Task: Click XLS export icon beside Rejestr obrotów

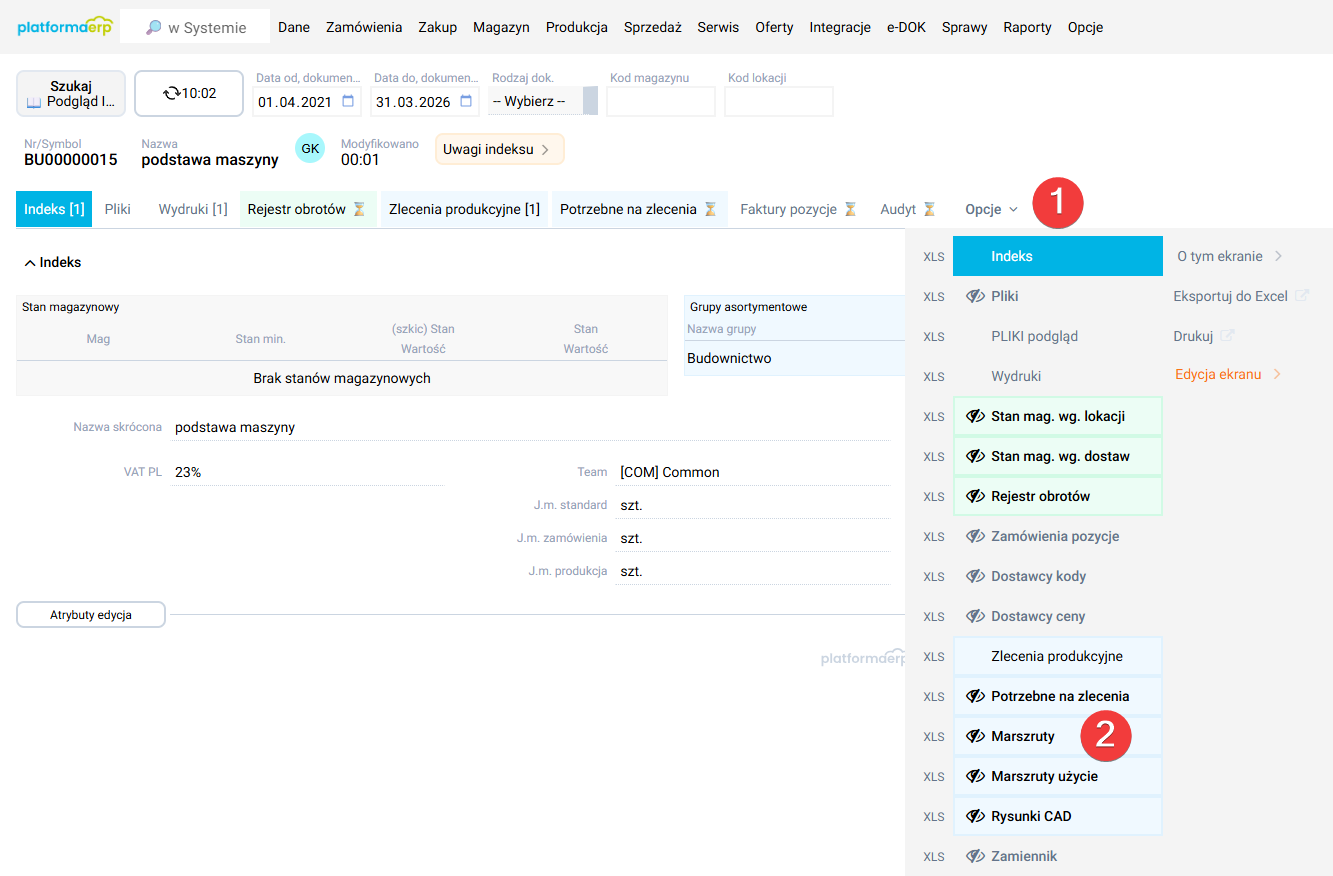Action: pos(934,497)
